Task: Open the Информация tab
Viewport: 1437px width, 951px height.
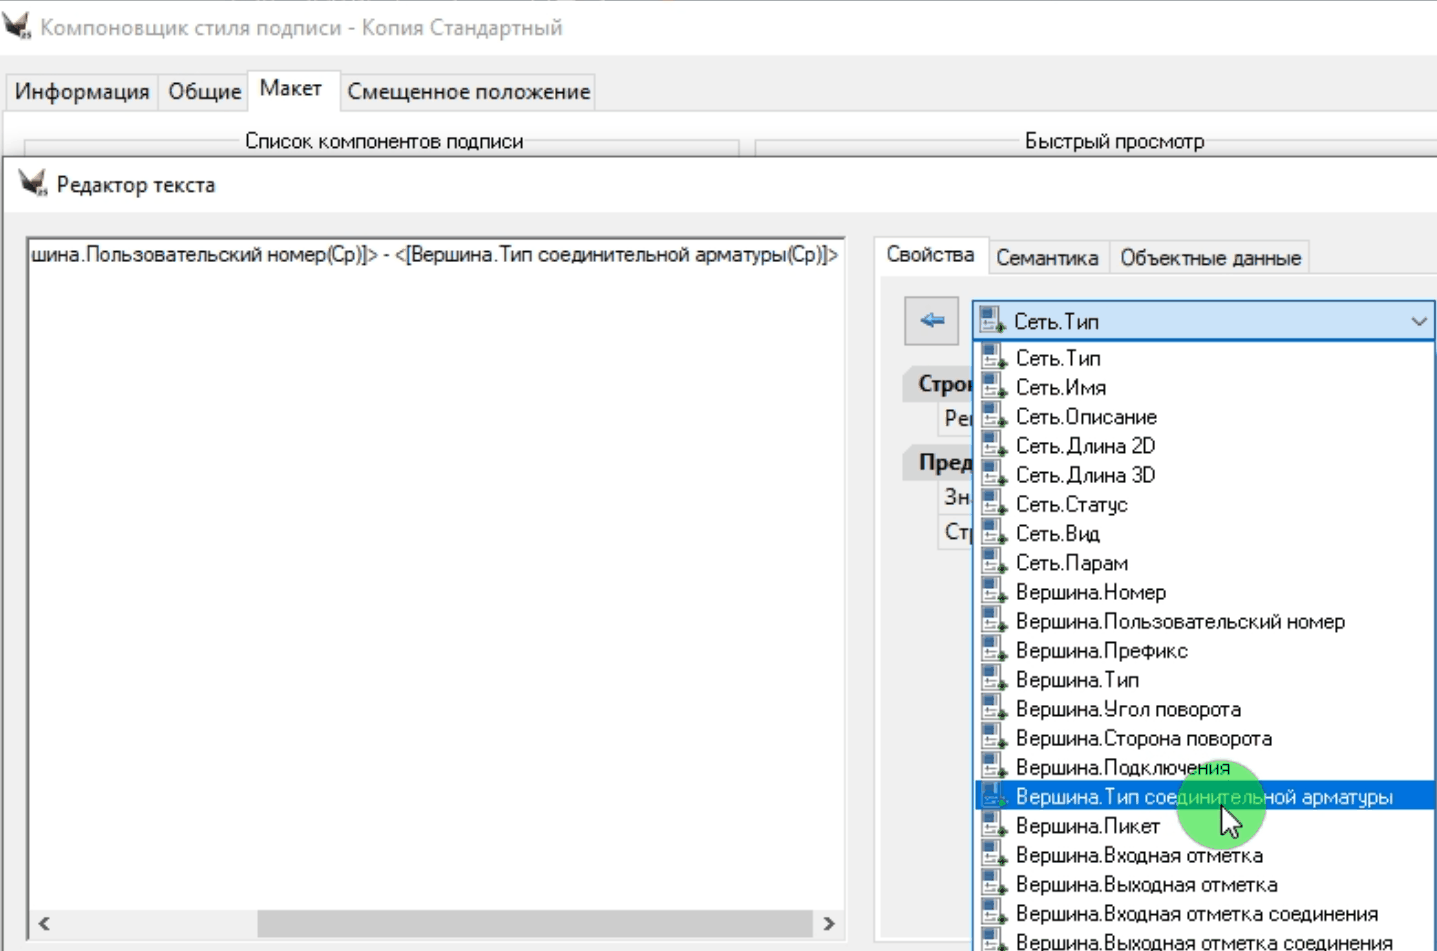Action: point(82,92)
